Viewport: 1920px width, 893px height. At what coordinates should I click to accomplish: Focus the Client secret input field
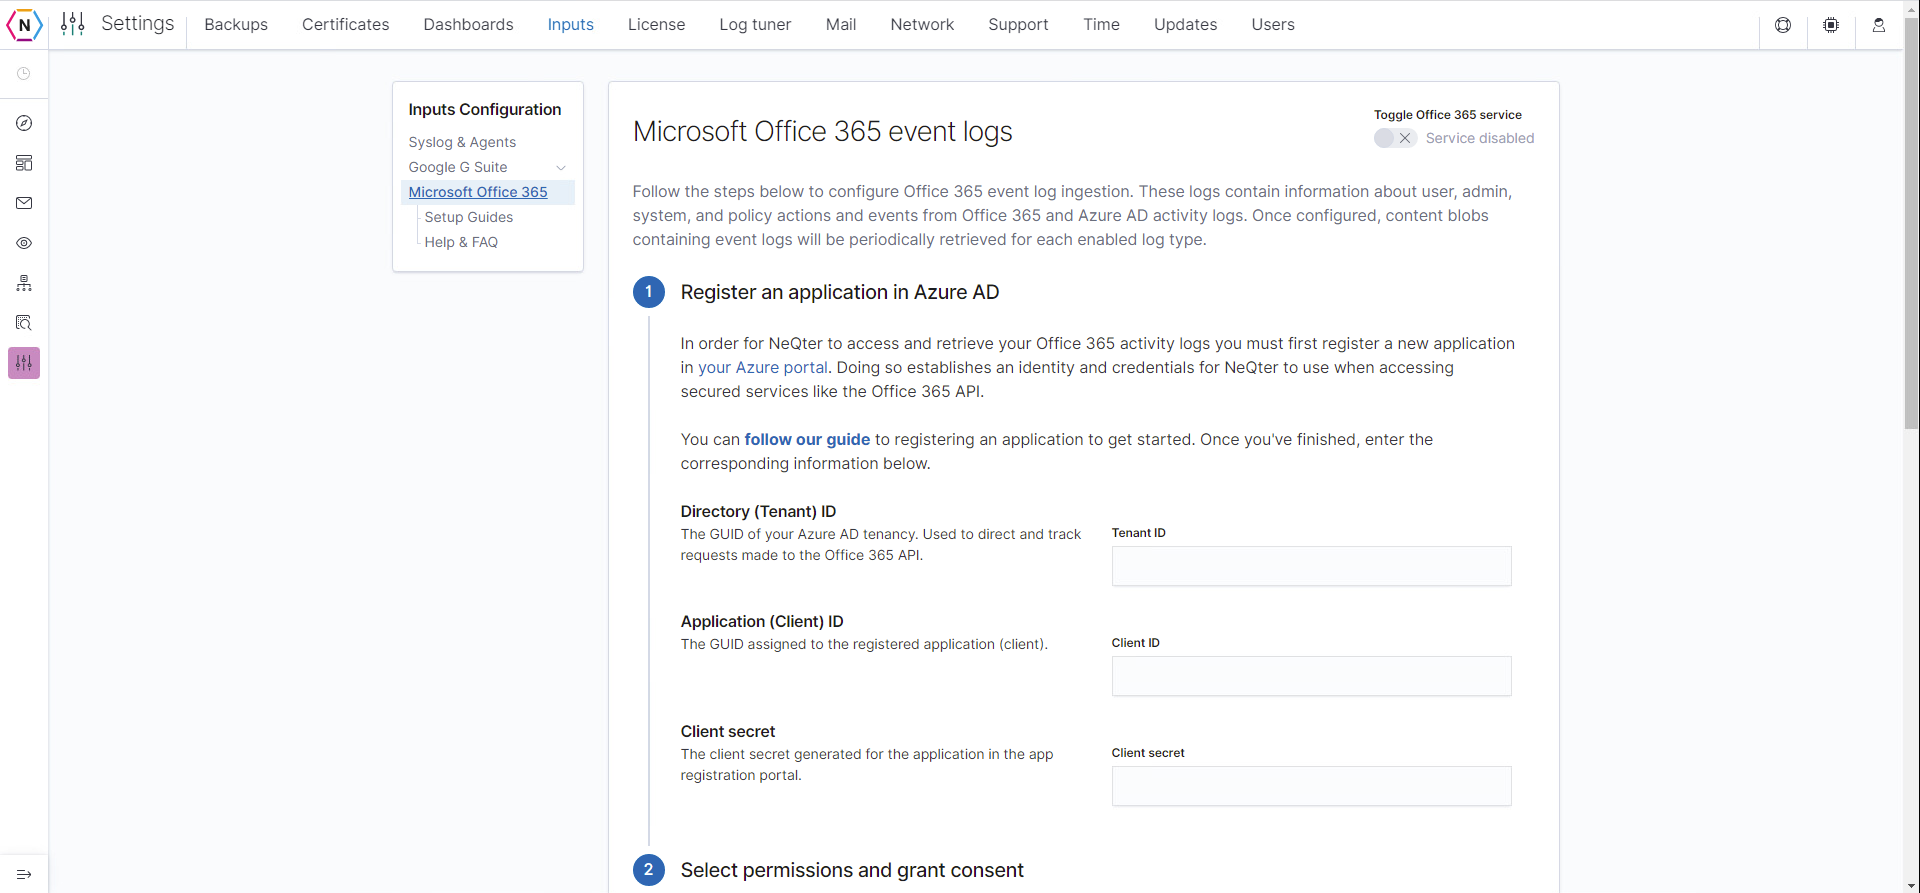coord(1311,786)
